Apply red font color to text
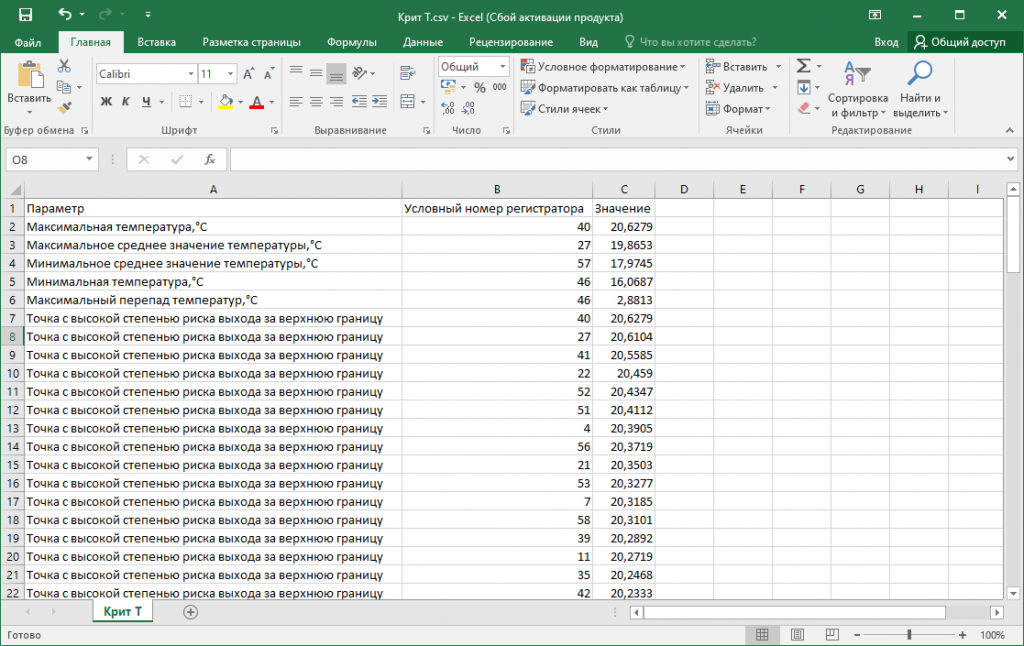The image size is (1024, 646). (x=257, y=102)
